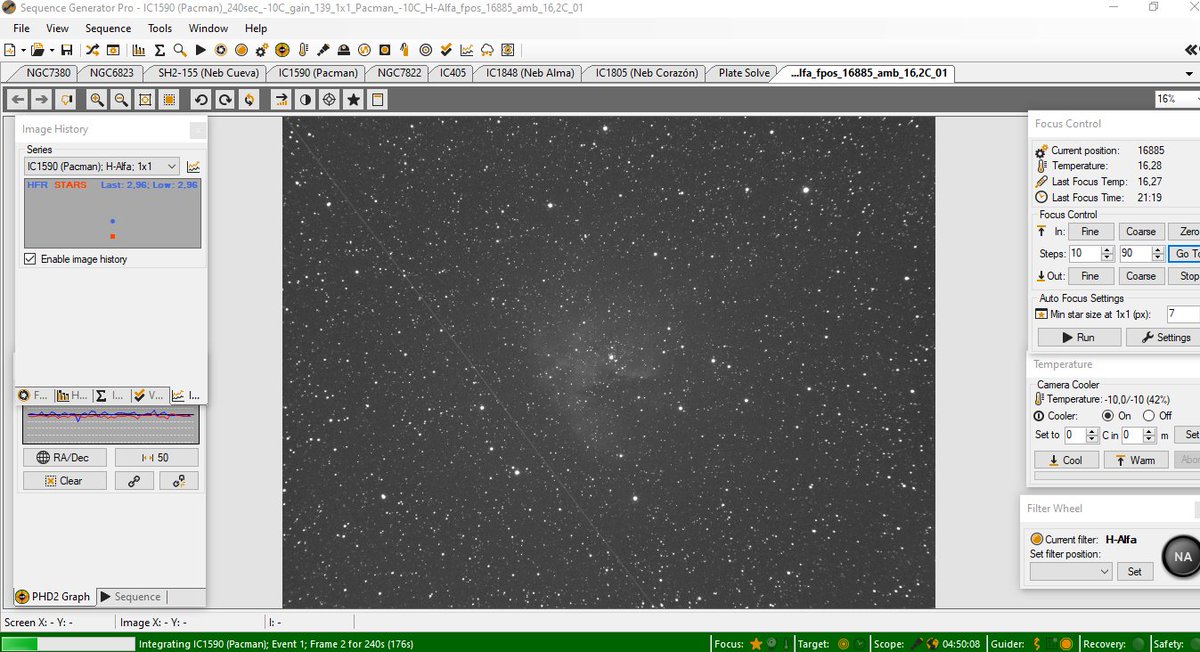Click the HFR/Stars image history graph
This screenshot has width=1200, height=652.
[112, 213]
